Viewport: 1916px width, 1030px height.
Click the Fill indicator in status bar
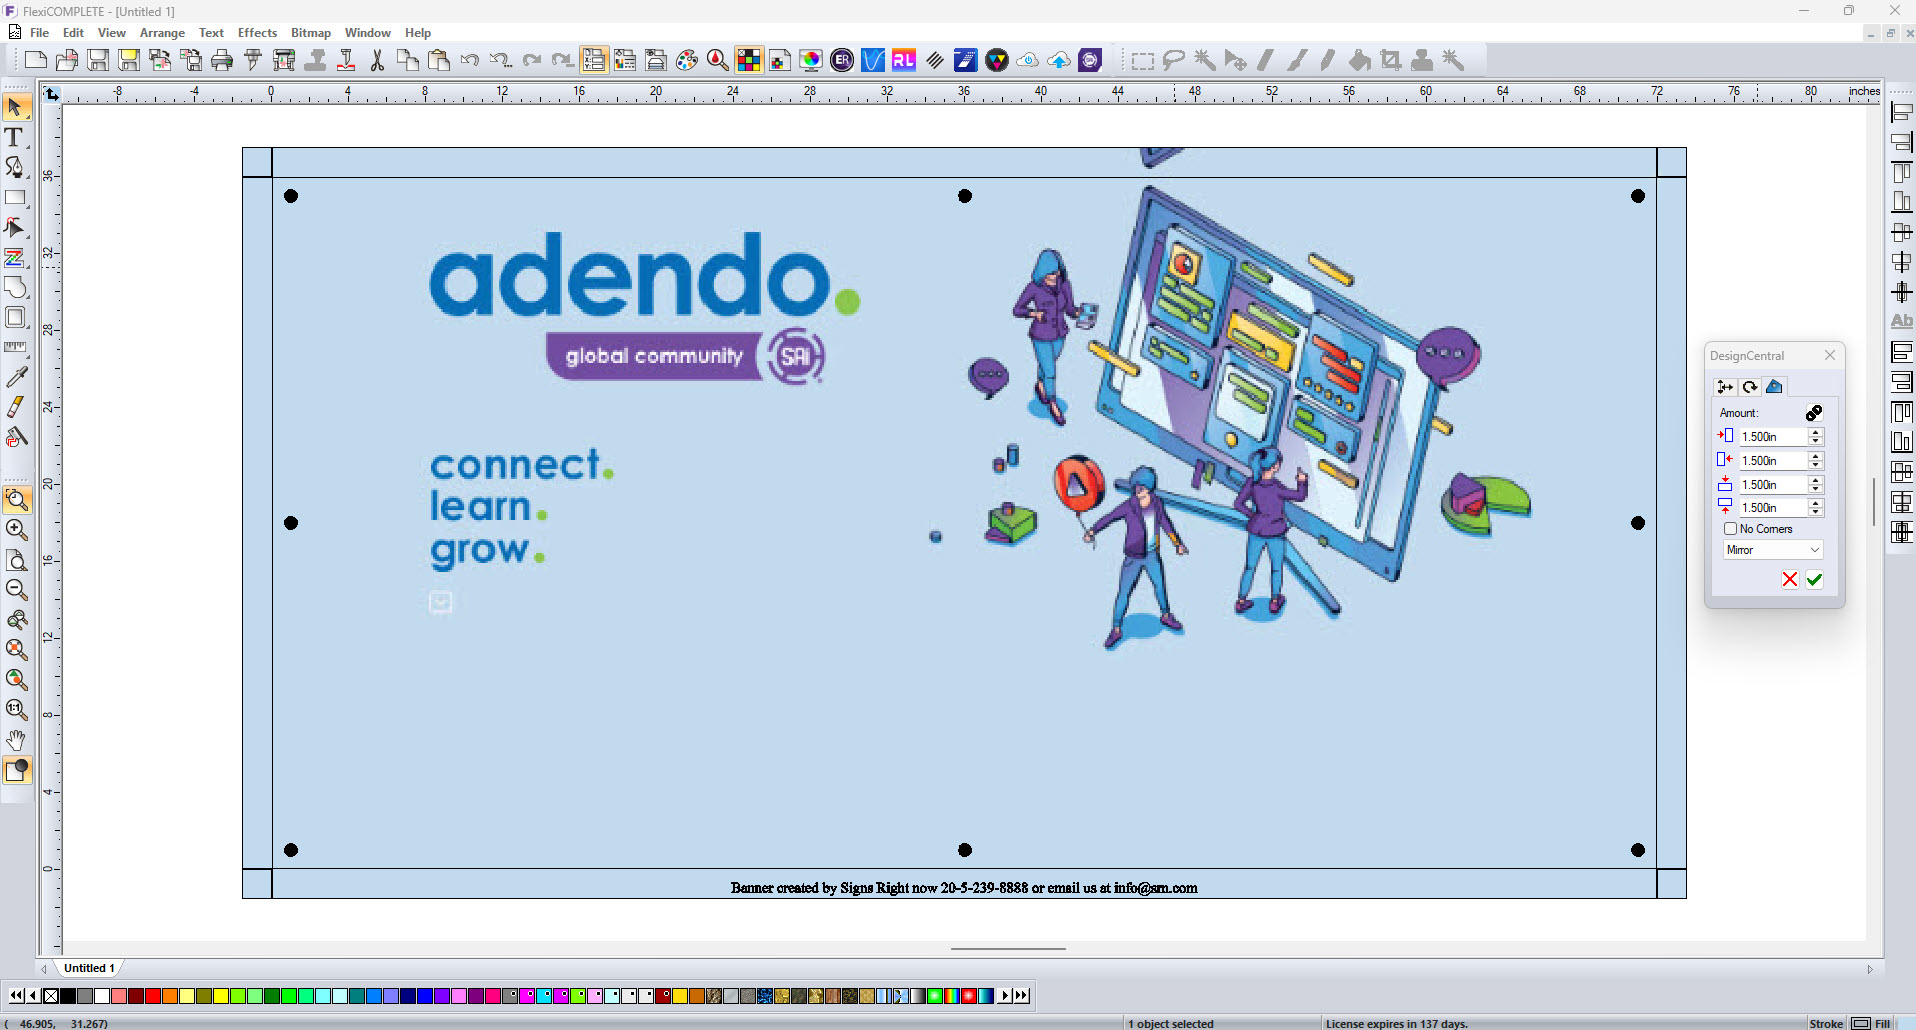click(1883, 1023)
